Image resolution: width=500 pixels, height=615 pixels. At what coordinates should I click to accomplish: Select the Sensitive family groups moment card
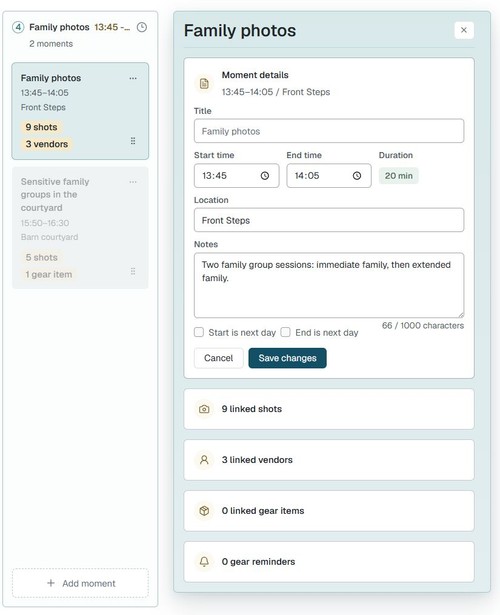(x=80, y=228)
